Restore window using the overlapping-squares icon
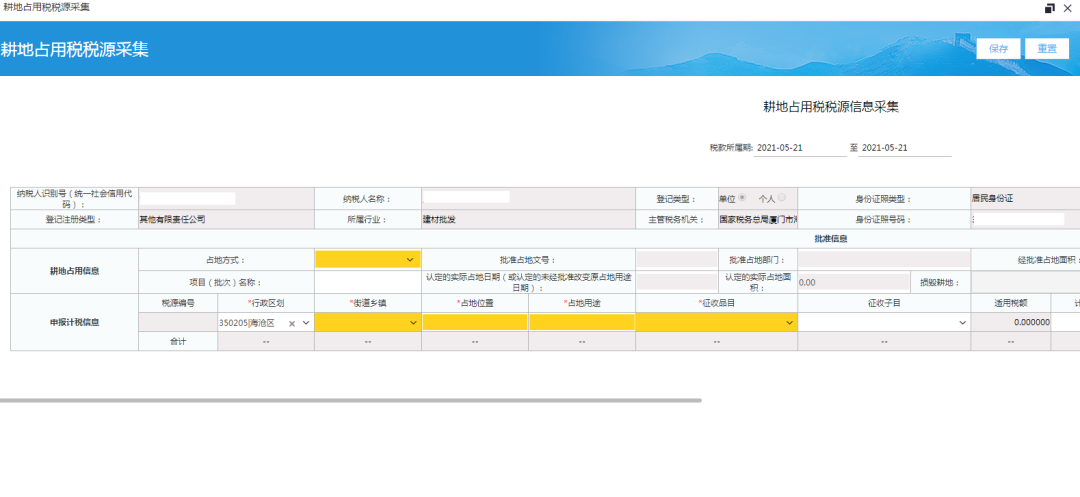This screenshot has width=1080, height=497. pos(1049,8)
